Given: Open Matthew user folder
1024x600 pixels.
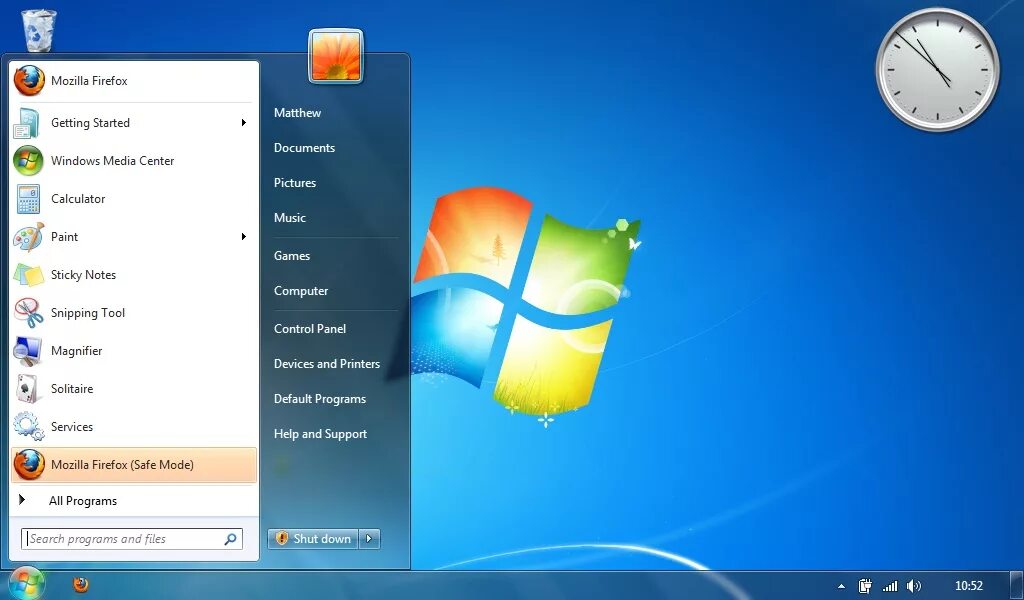Looking at the screenshot, I should point(297,113).
